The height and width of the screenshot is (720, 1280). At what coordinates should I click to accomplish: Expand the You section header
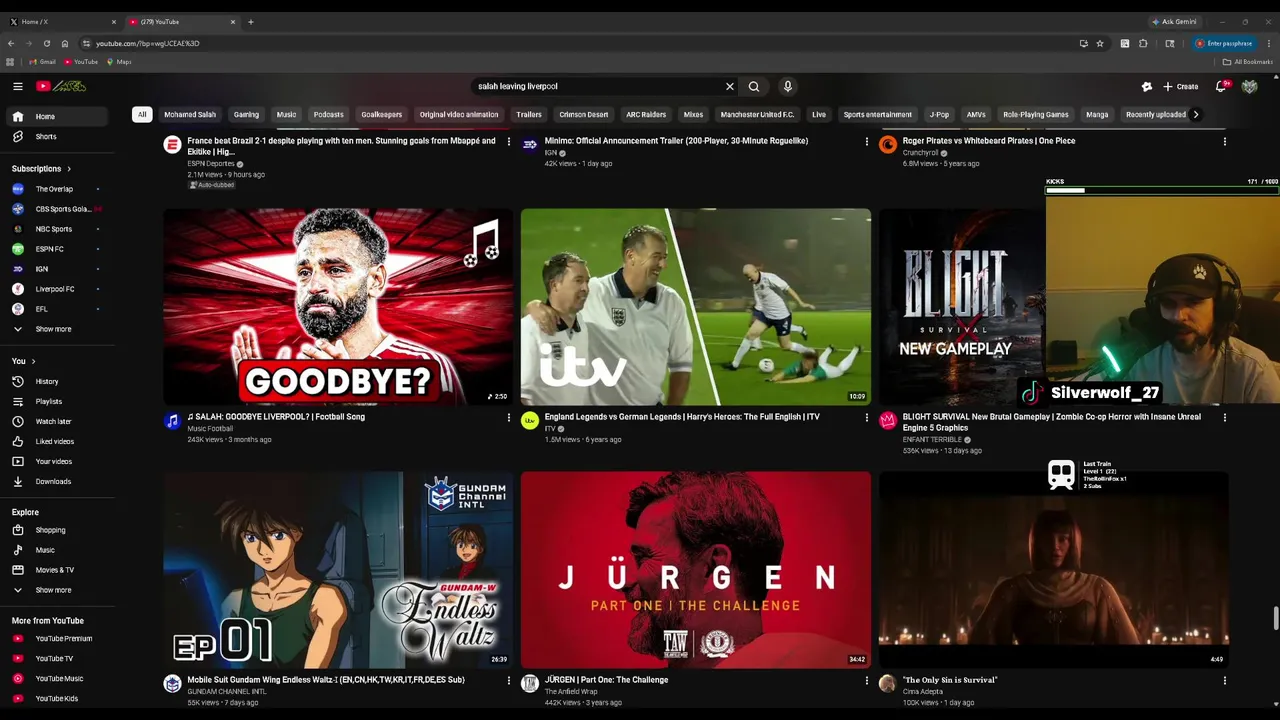point(24,361)
